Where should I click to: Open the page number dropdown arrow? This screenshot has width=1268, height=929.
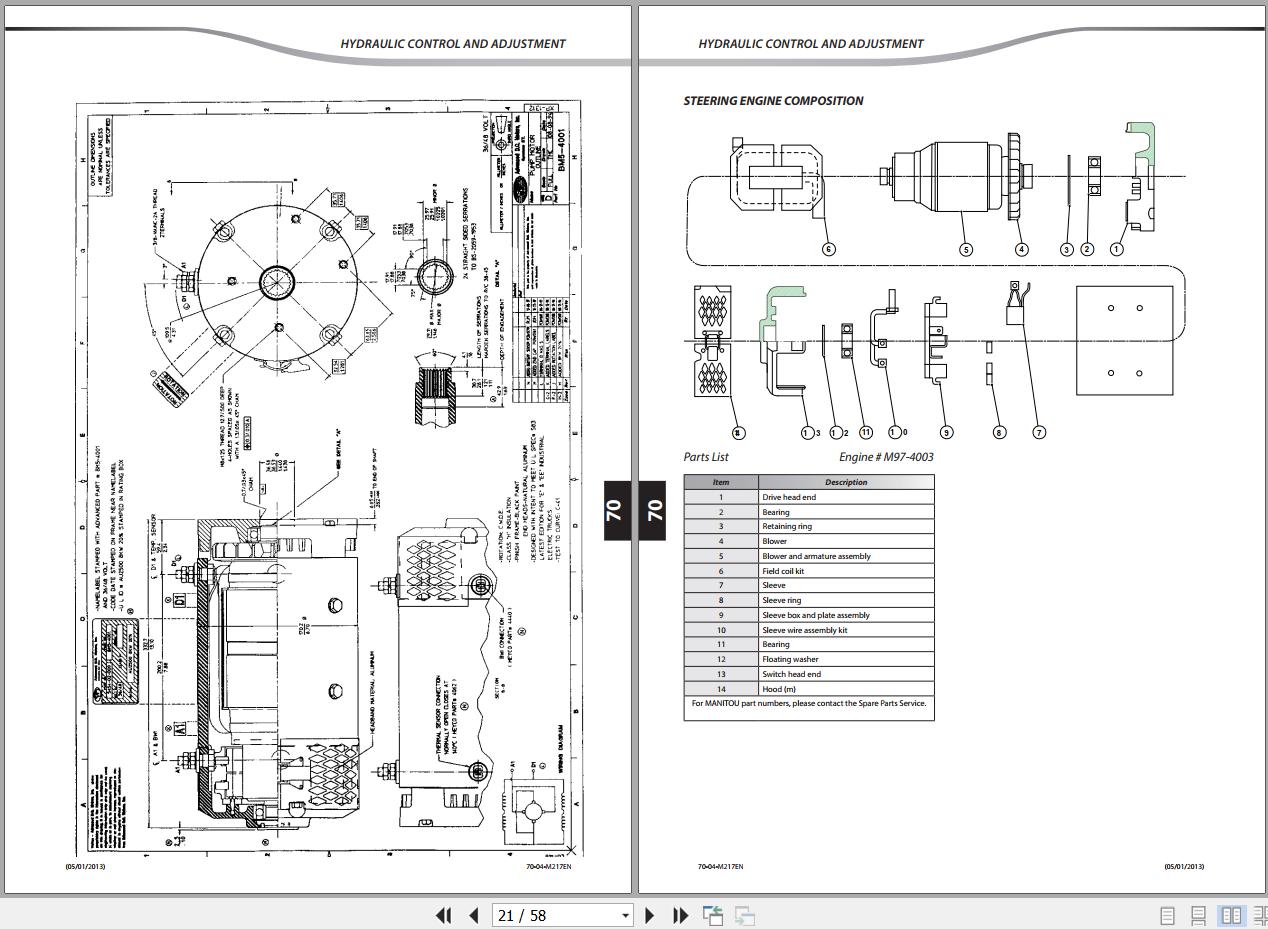click(x=626, y=916)
